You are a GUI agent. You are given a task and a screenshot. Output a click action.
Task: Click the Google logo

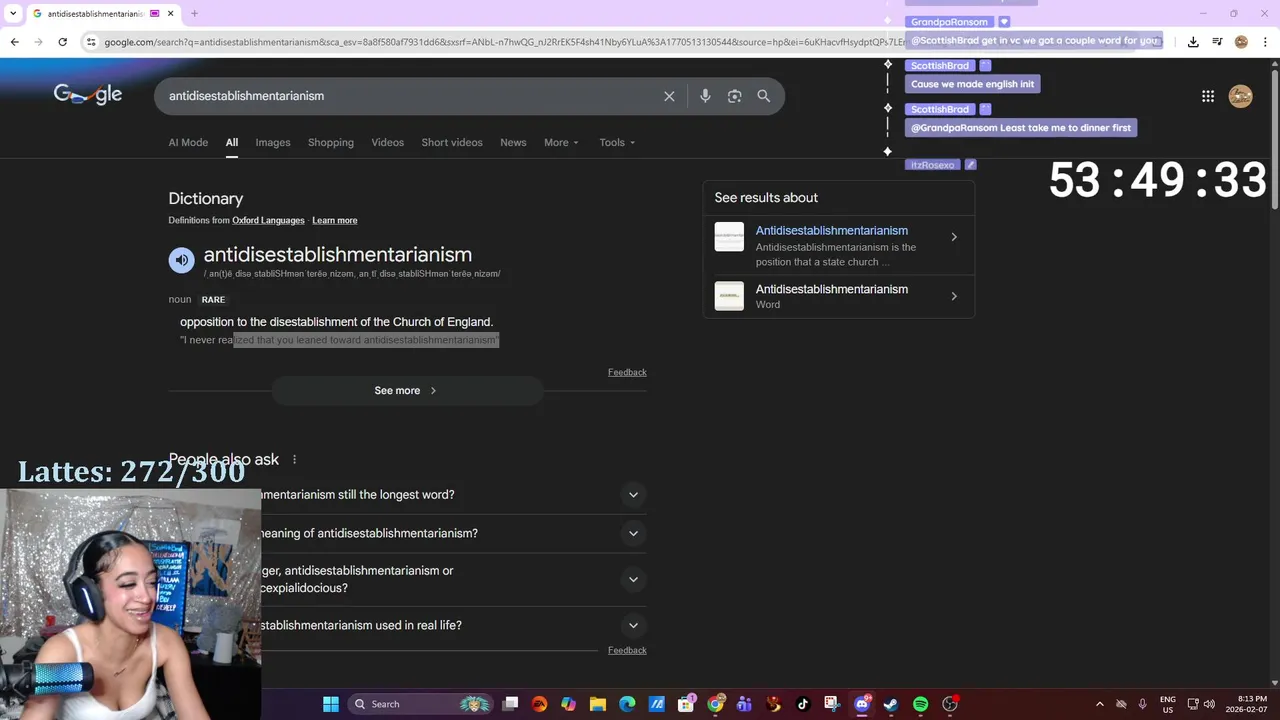pyautogui.click(x=88, y=94)
